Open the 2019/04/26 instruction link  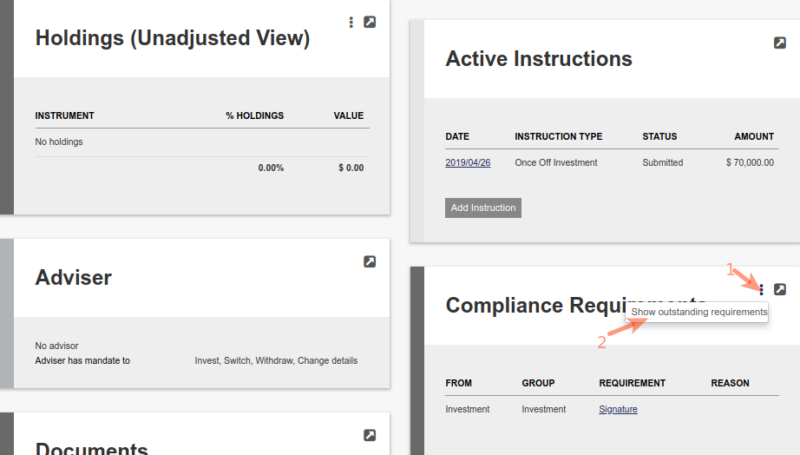468,163
